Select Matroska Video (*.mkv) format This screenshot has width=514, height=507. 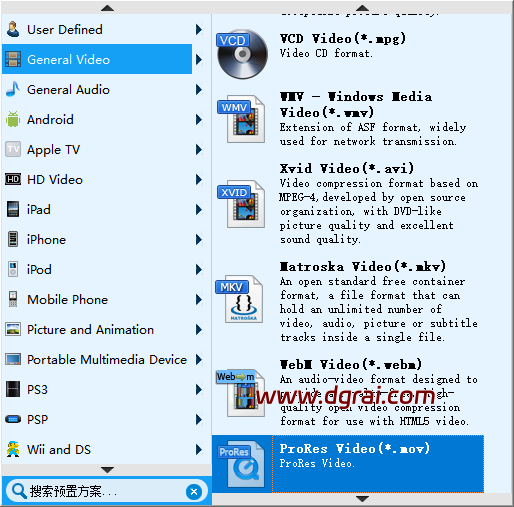(x=348, y=301)
